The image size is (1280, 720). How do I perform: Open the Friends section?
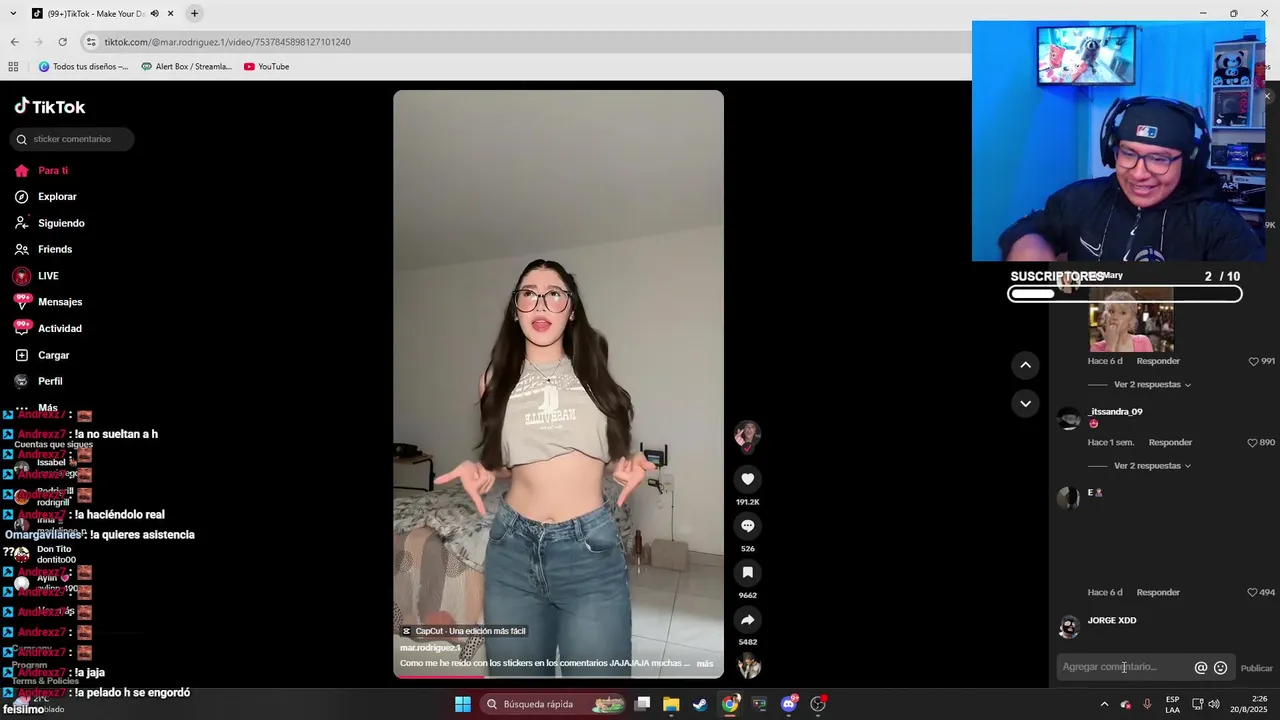click(55, 249)
